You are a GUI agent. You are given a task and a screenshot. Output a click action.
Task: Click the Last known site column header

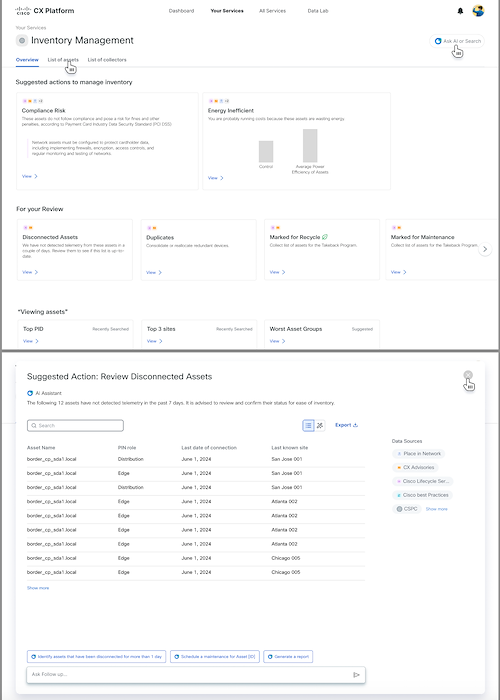click(x=290, y=448)
